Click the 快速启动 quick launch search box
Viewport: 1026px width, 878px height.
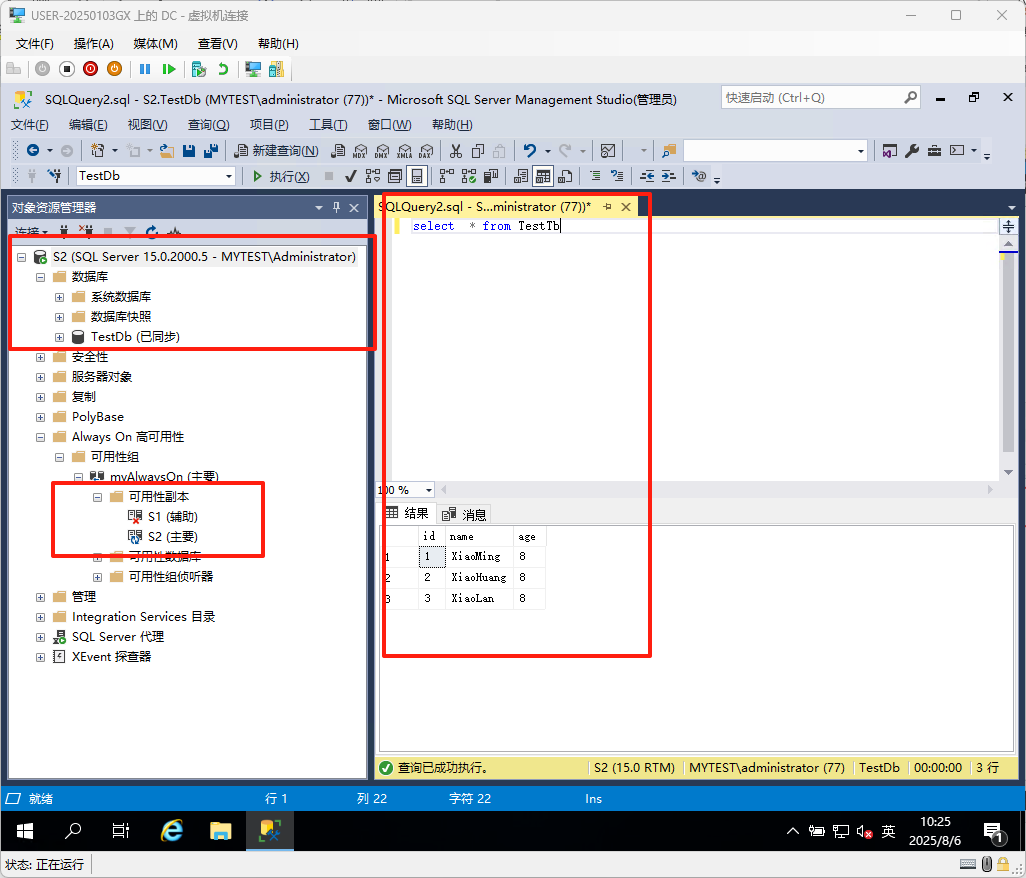tap(821, 97)
